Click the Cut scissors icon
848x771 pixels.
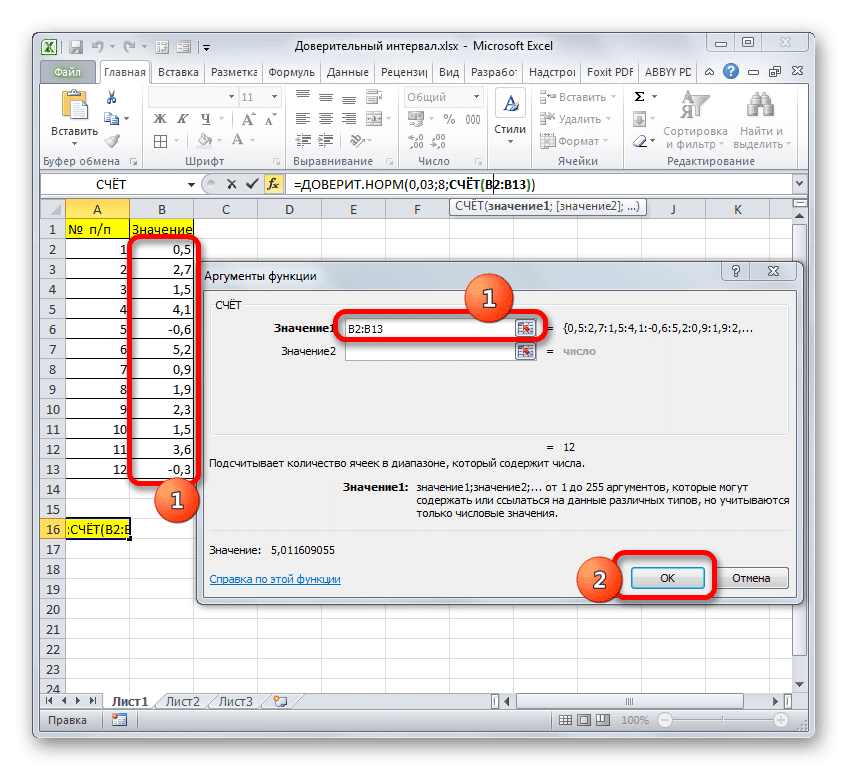tap(111, 97)
